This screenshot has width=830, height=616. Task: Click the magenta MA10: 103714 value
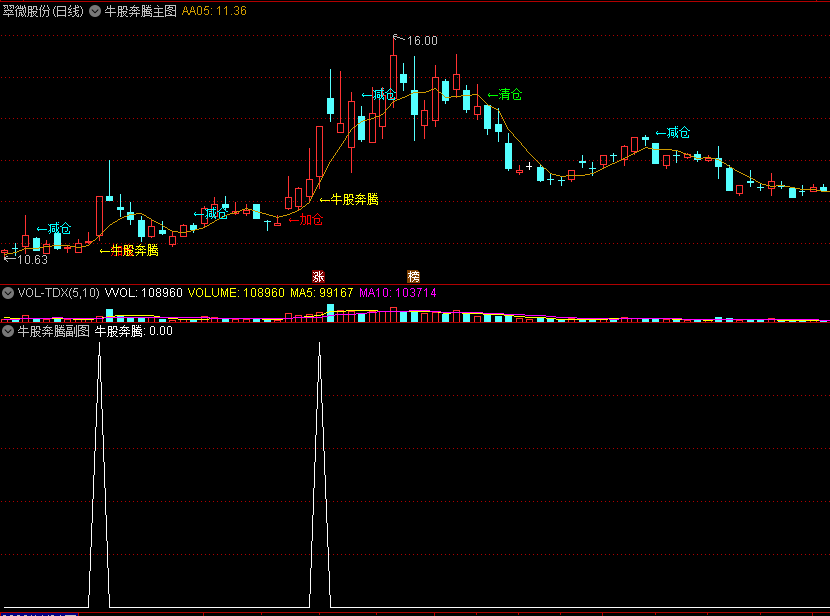(x=398, y=293)
